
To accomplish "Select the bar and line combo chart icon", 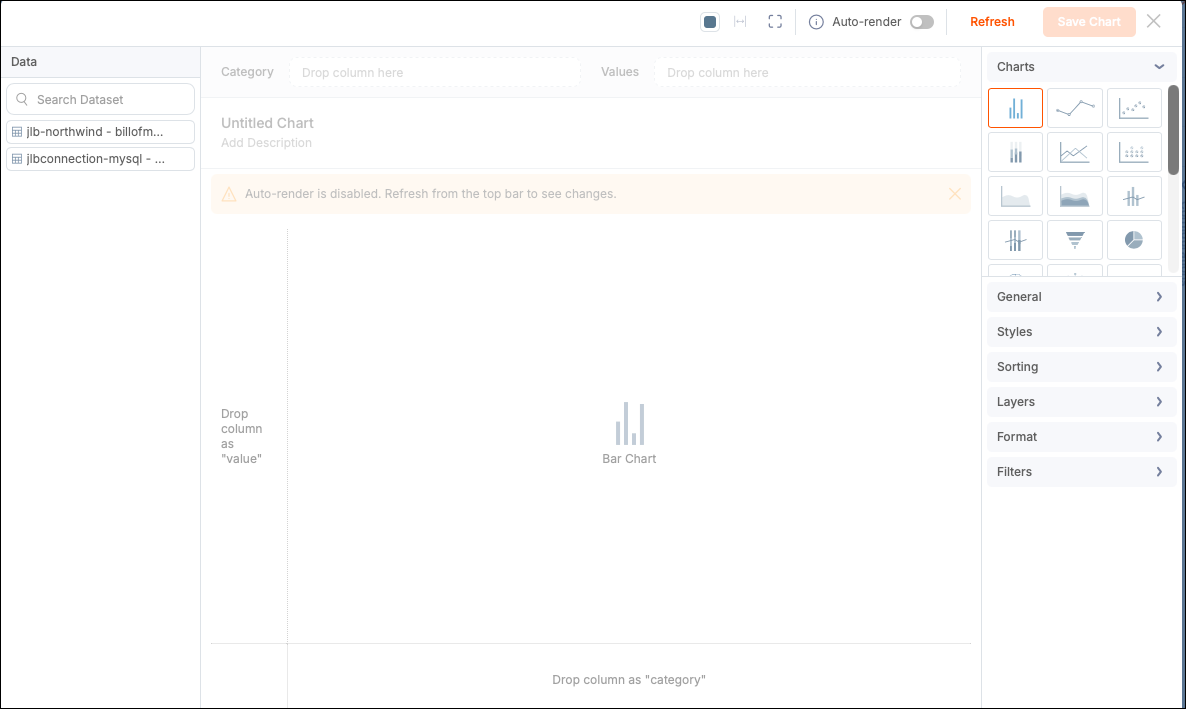I will coord(1134,196).
